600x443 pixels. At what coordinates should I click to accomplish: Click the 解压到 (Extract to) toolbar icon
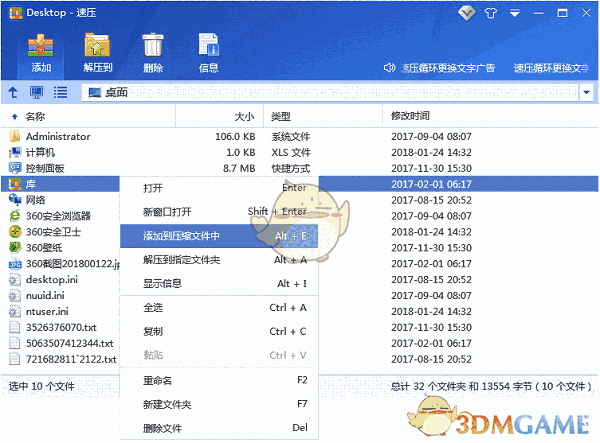[97, 45]
